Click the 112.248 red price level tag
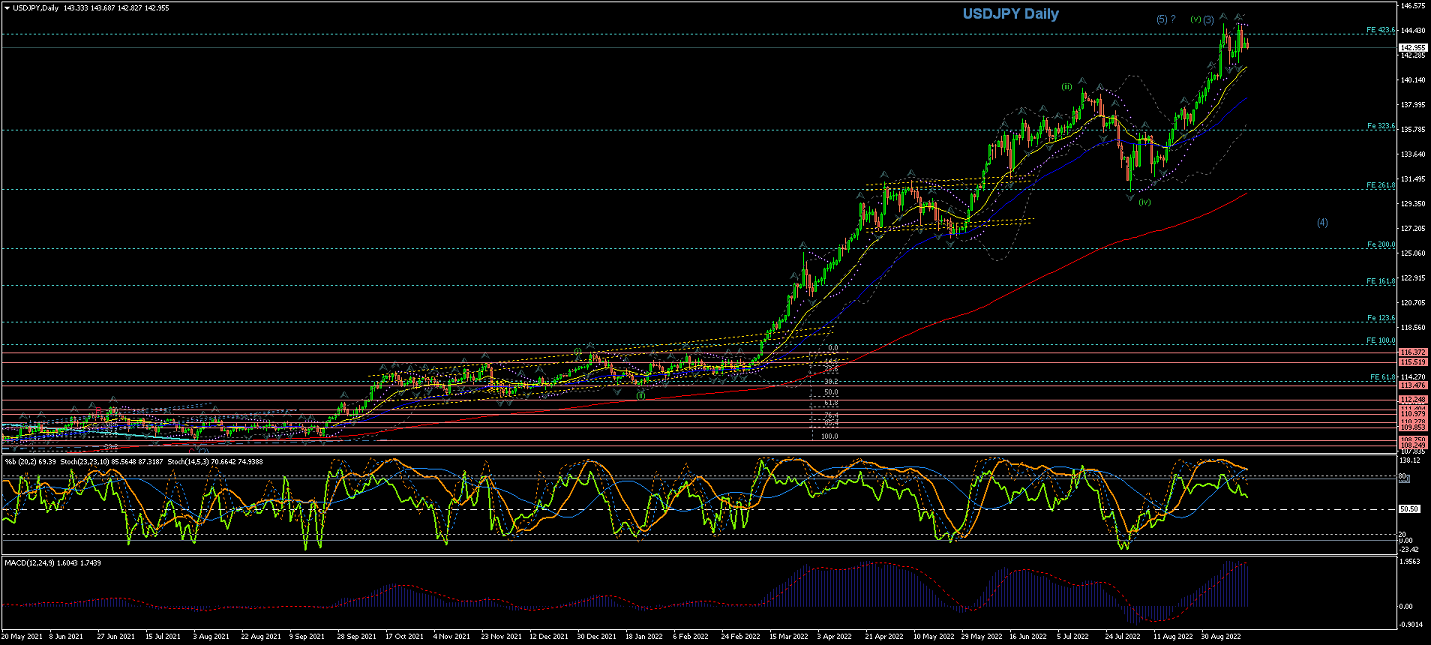 (x=1413, y=399)
